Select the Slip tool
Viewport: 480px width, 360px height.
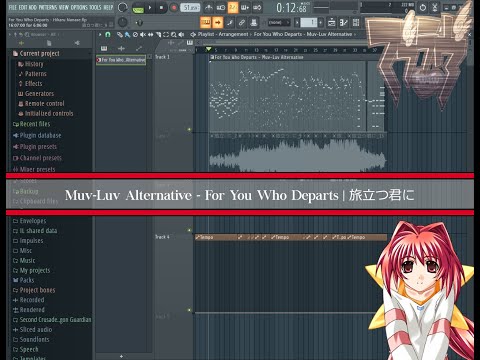150,34
